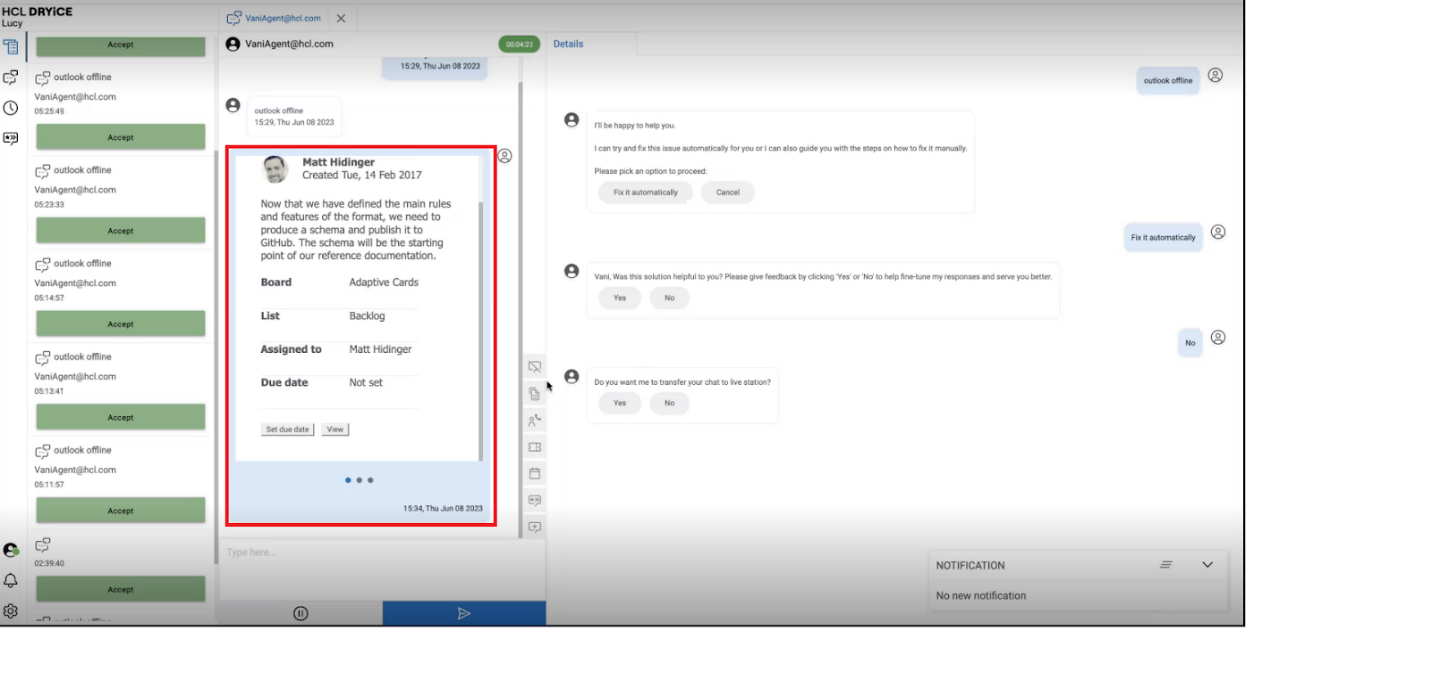Click the notification list filter icon
This screenshot has height=679, width=1431.
click(x=1166, y=565)
